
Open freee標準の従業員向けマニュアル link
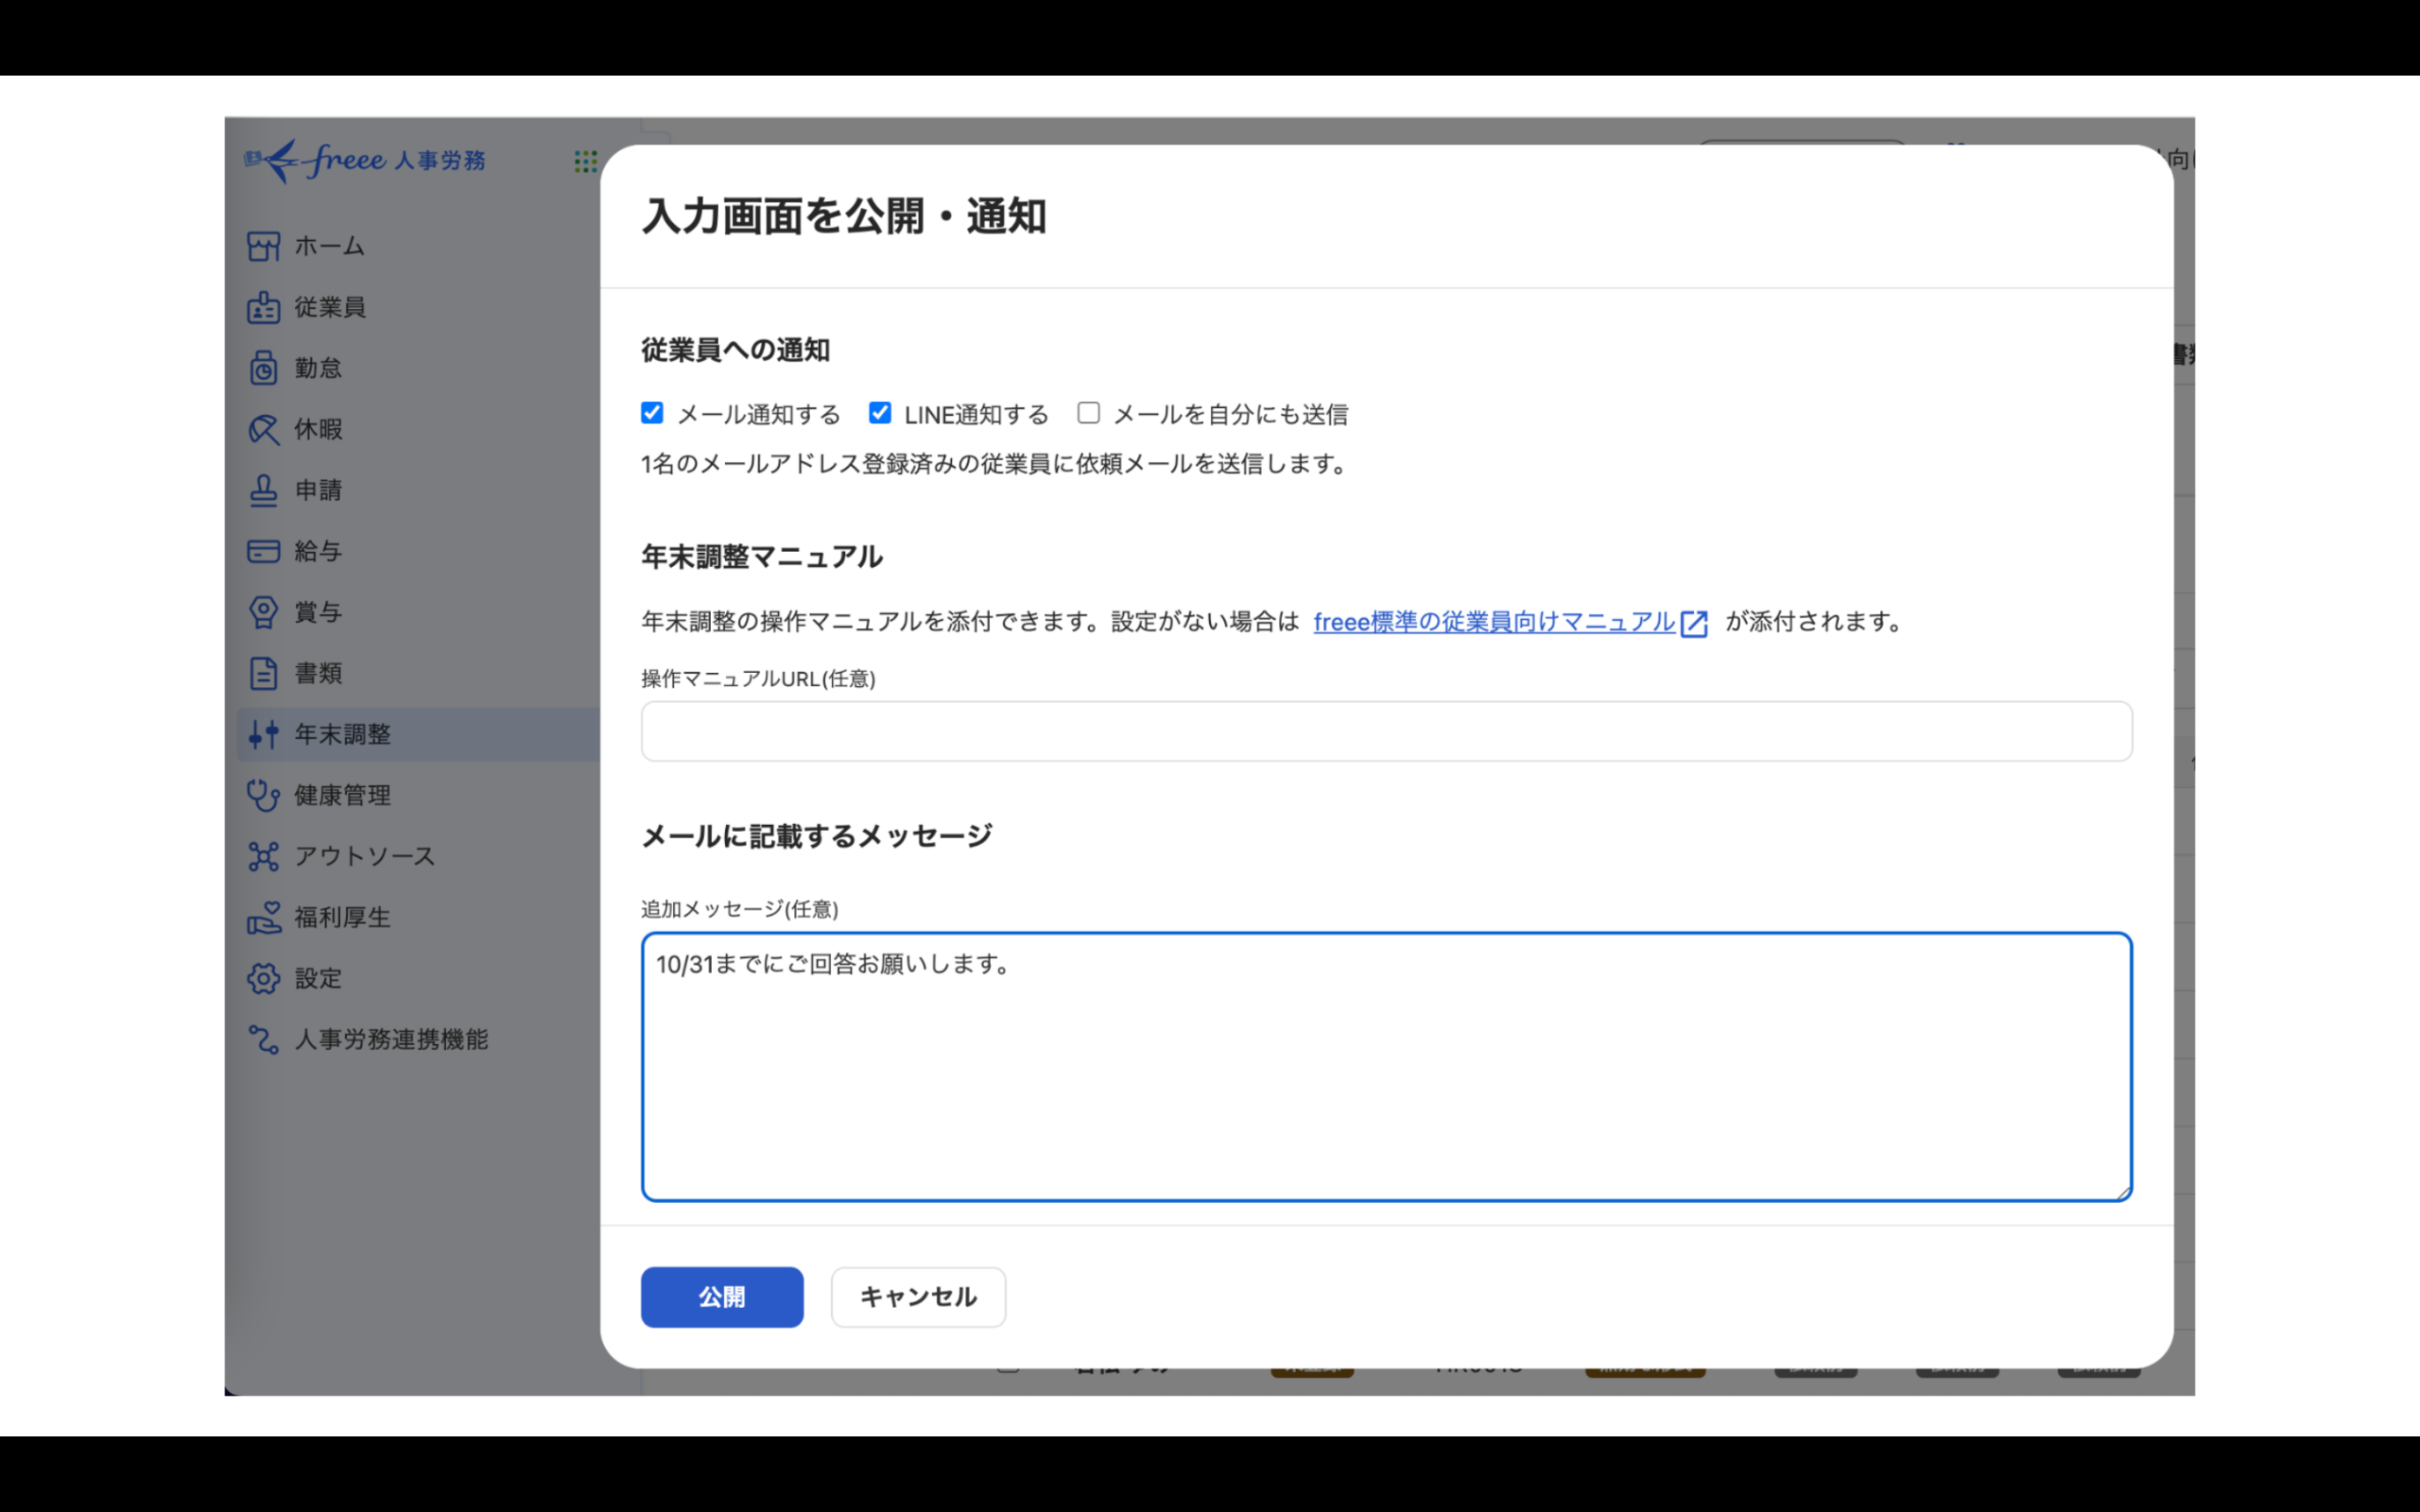[1493, 622]
